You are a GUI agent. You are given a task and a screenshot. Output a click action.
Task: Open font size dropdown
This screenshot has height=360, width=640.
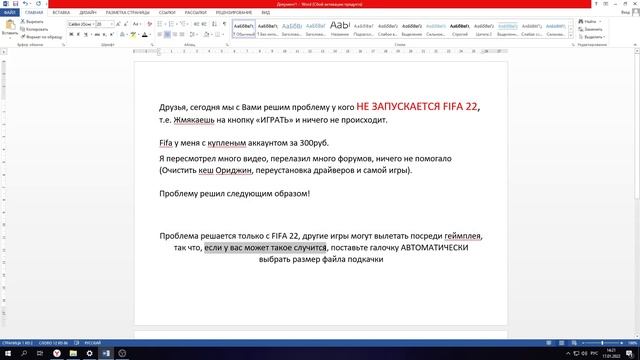(x=112, y=24)
